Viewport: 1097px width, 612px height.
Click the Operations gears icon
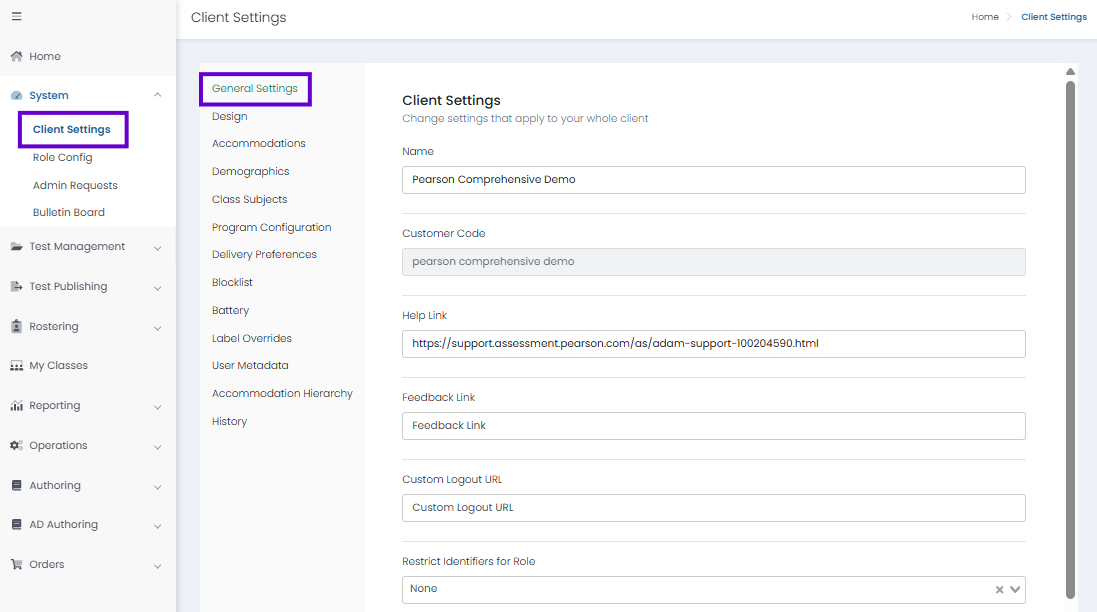tap(16, 446)
